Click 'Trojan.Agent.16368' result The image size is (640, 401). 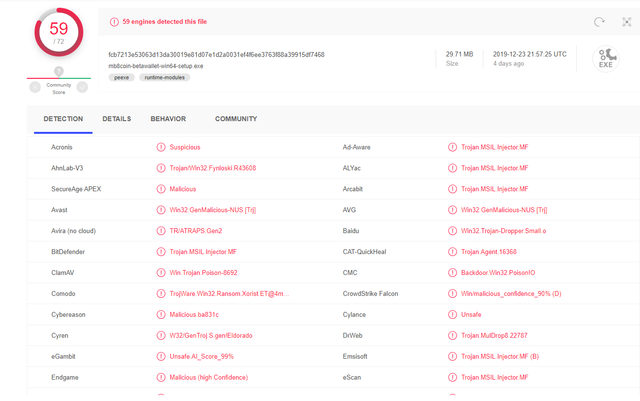tap(489, 252)
